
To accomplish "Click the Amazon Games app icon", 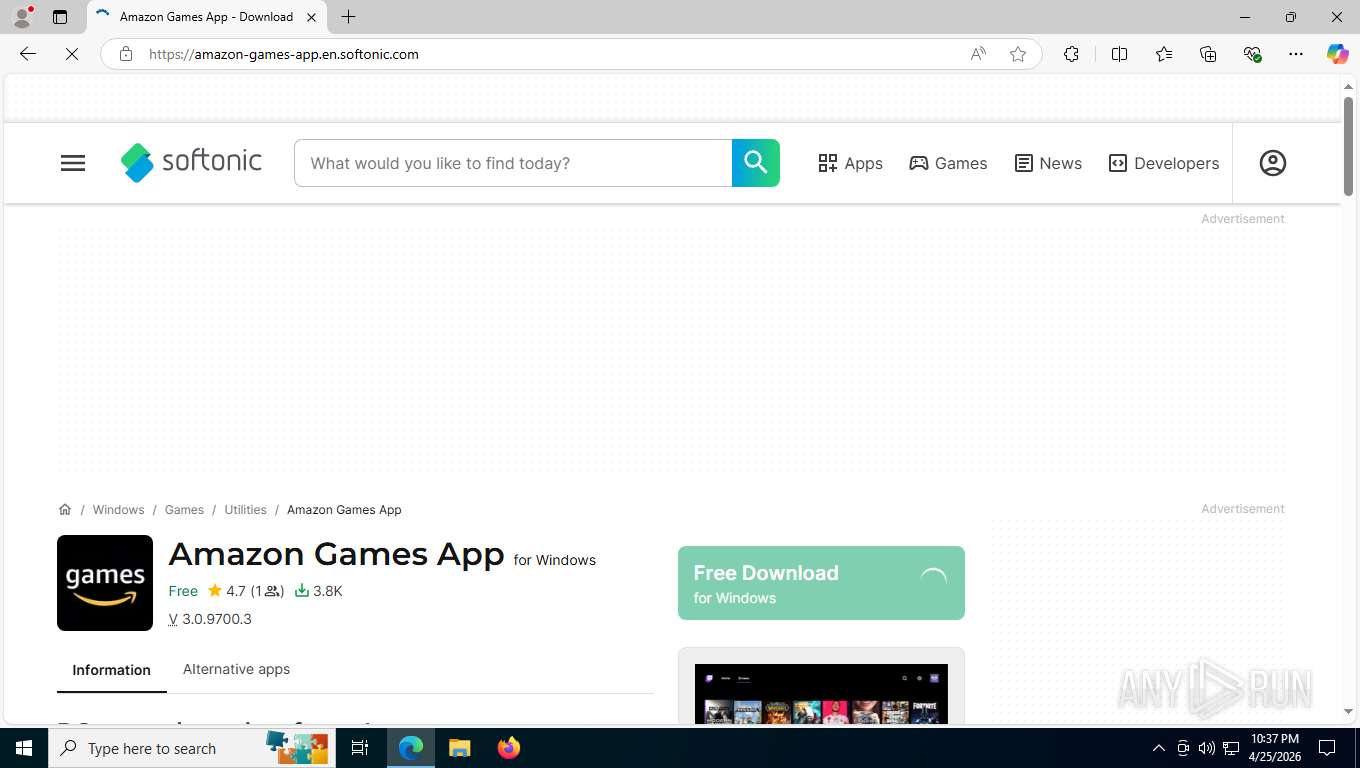I will pyautogui.click(x=105, y=583).
